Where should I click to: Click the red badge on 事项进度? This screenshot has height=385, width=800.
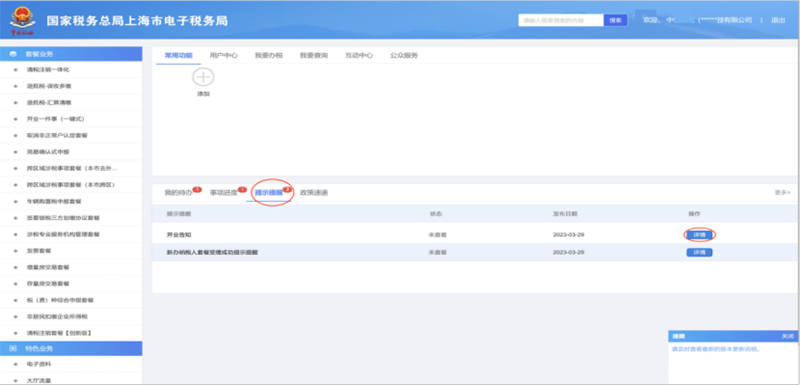242,190
